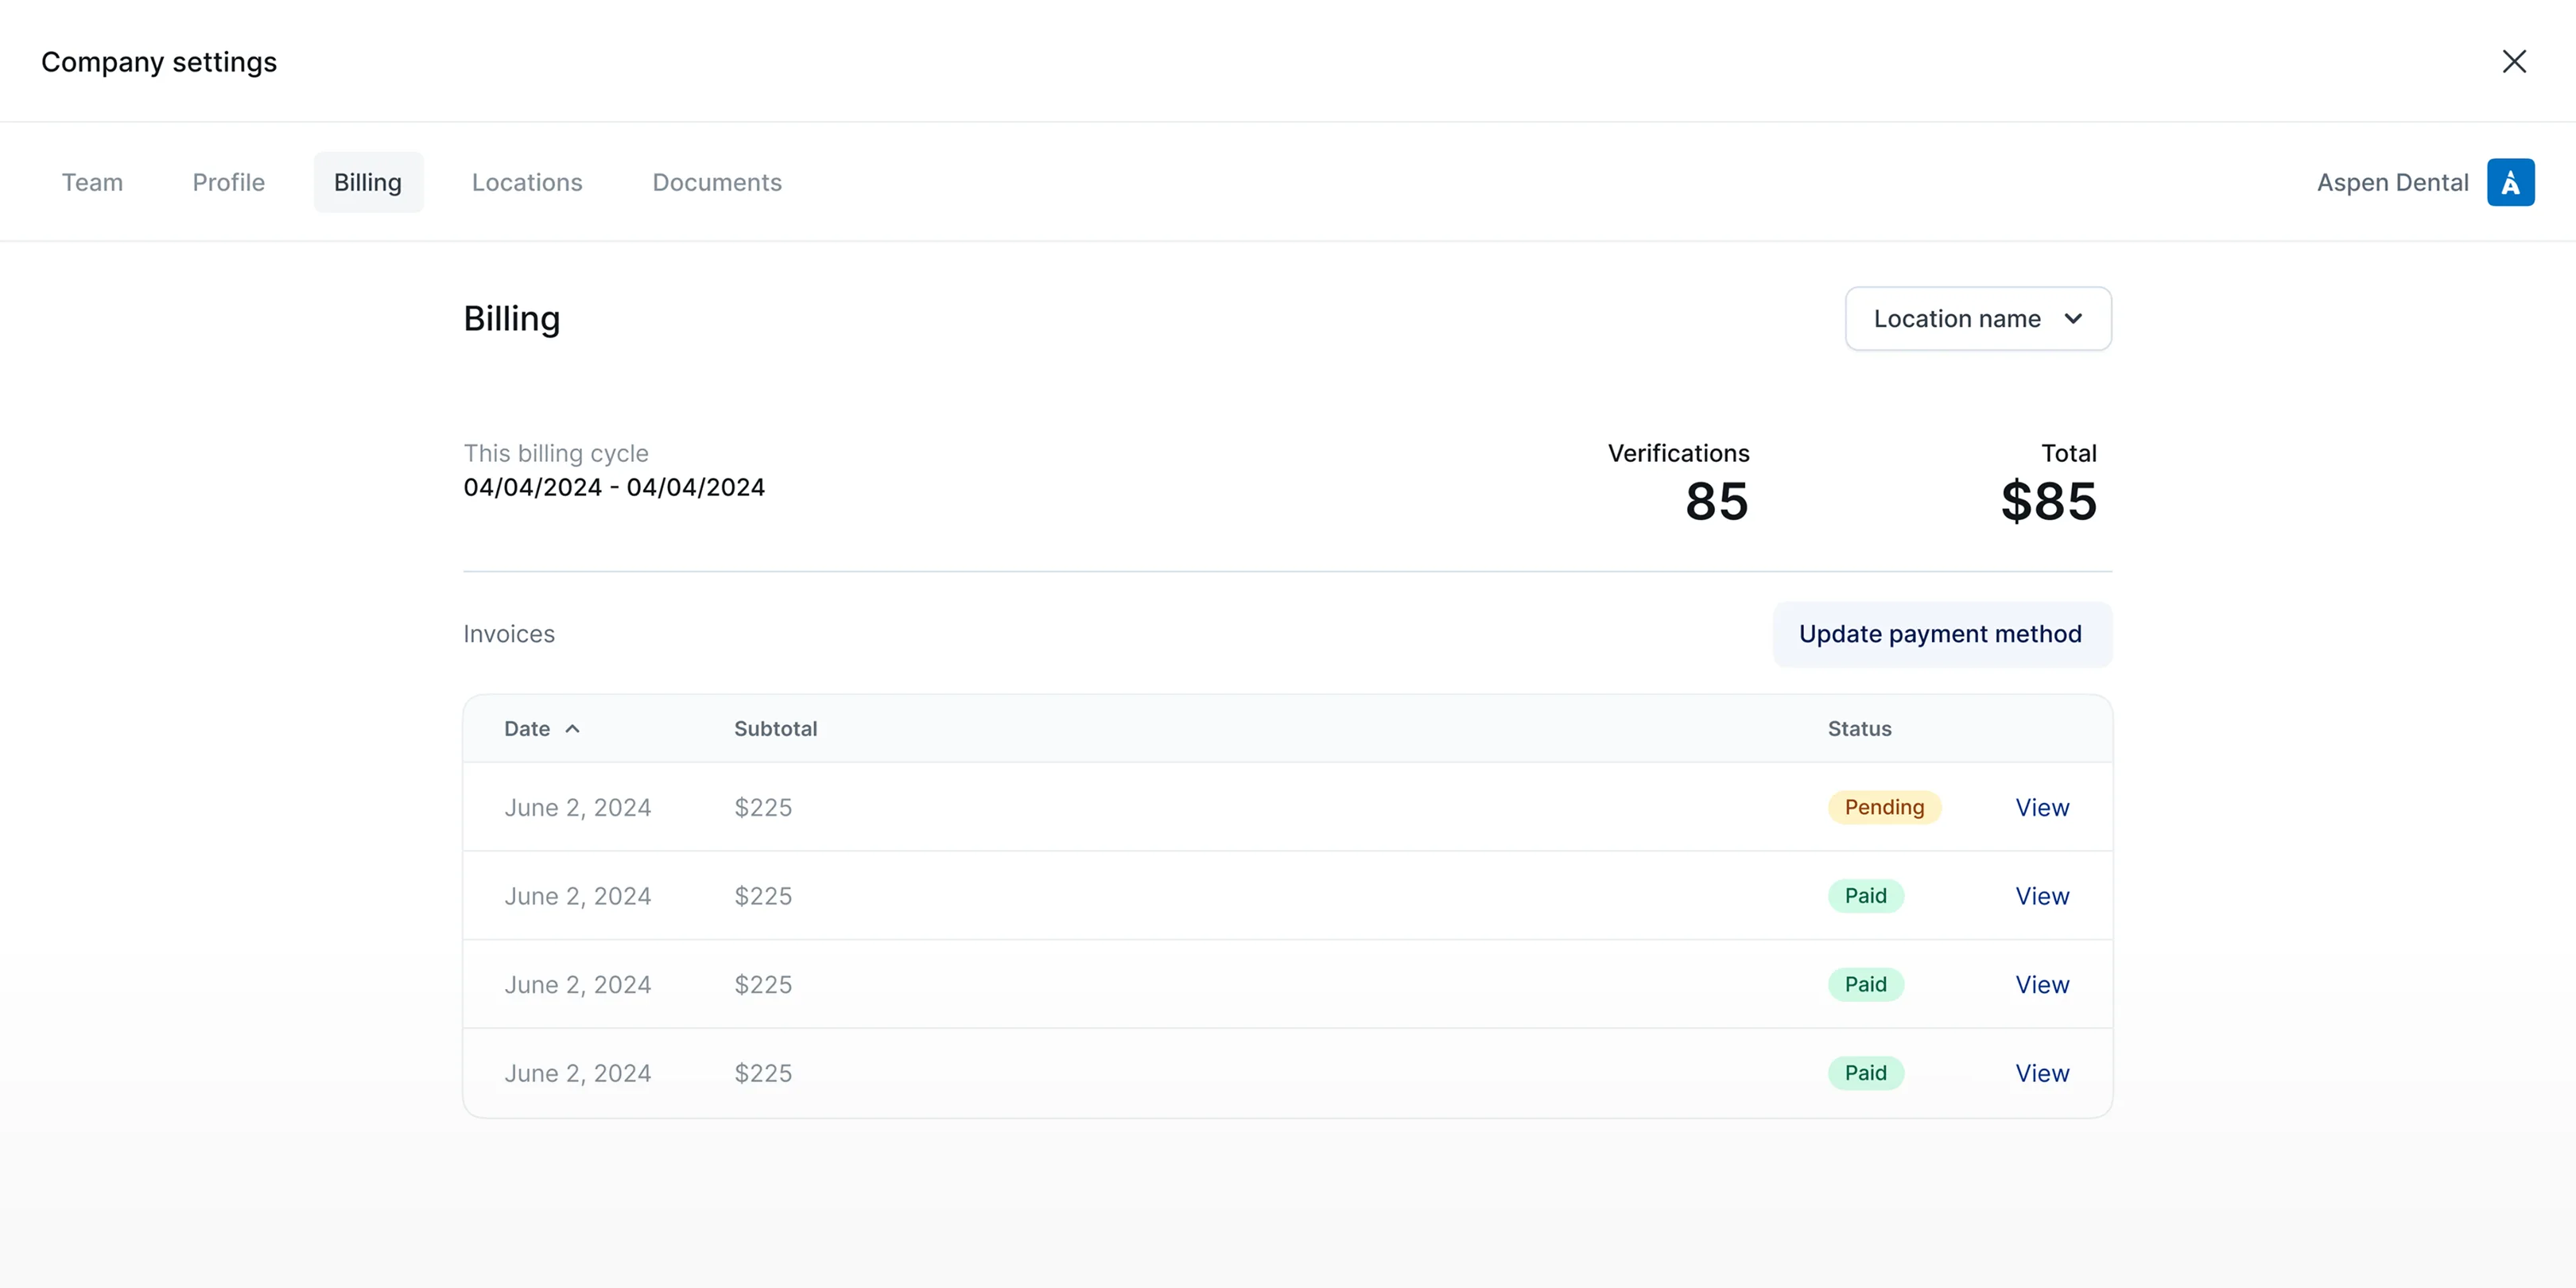Viewport: 2576px width, 1288px height.
Task: Click the This billing cycle label
Action: coord(556,453)
